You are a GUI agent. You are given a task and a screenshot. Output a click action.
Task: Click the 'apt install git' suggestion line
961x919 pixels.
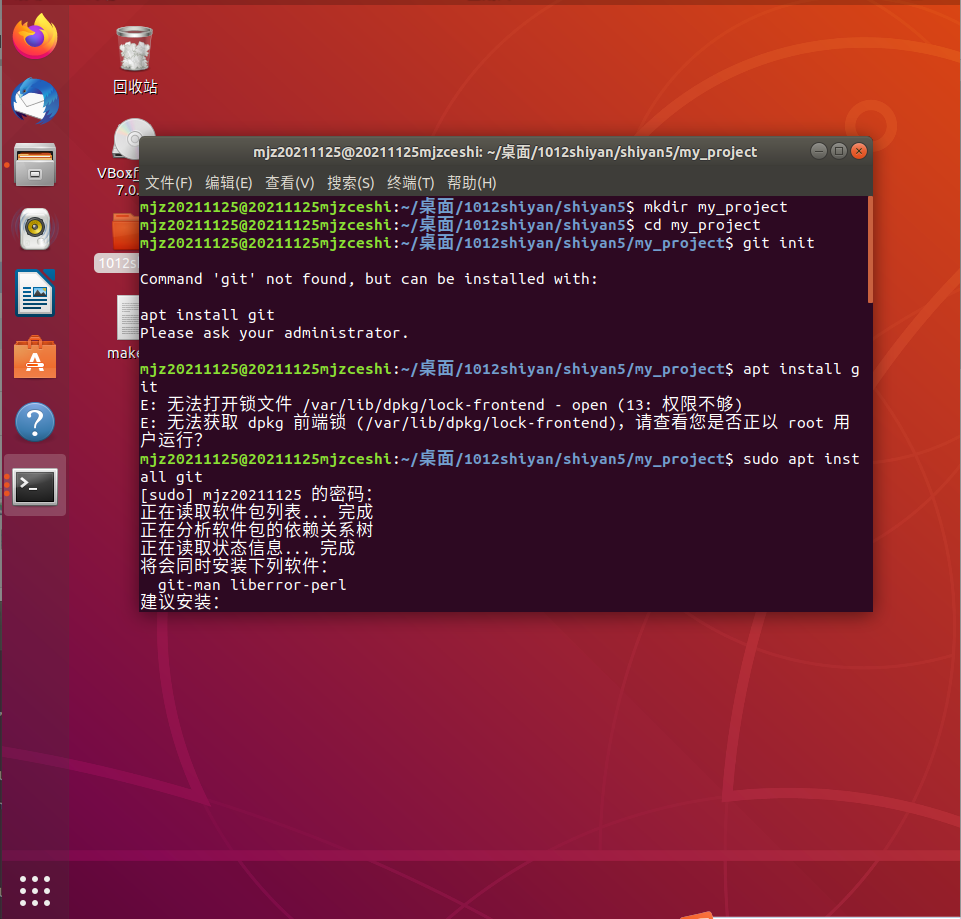point(207,315)
